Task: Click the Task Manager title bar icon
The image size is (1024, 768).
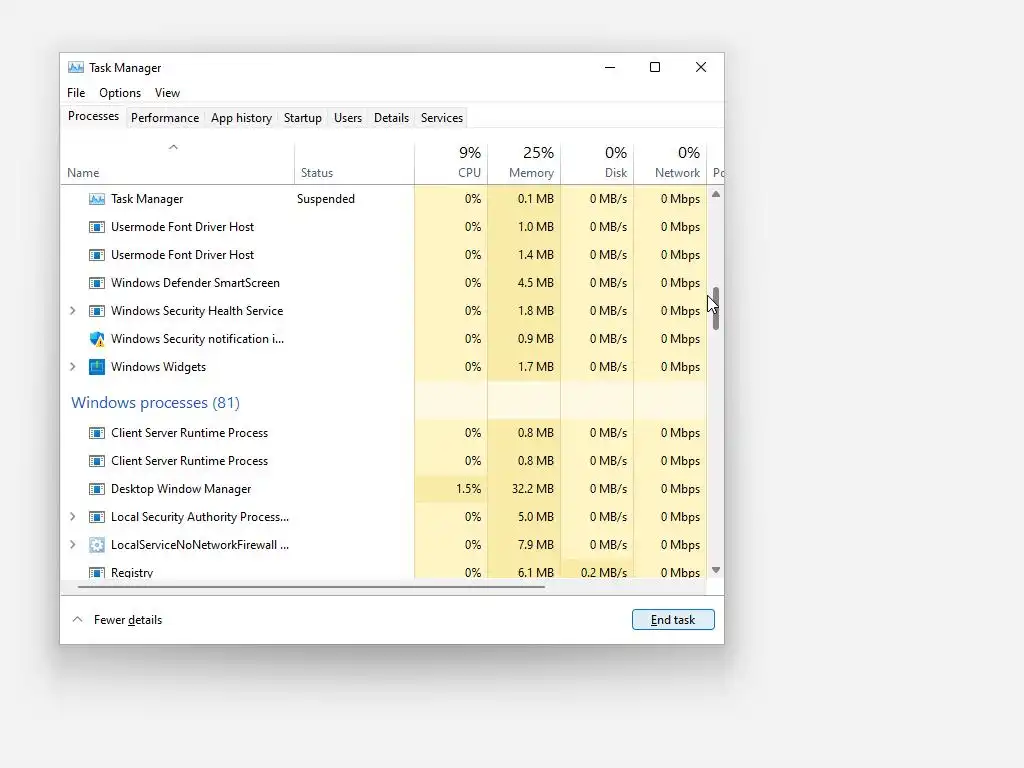Action: click(x=76, y=67)
